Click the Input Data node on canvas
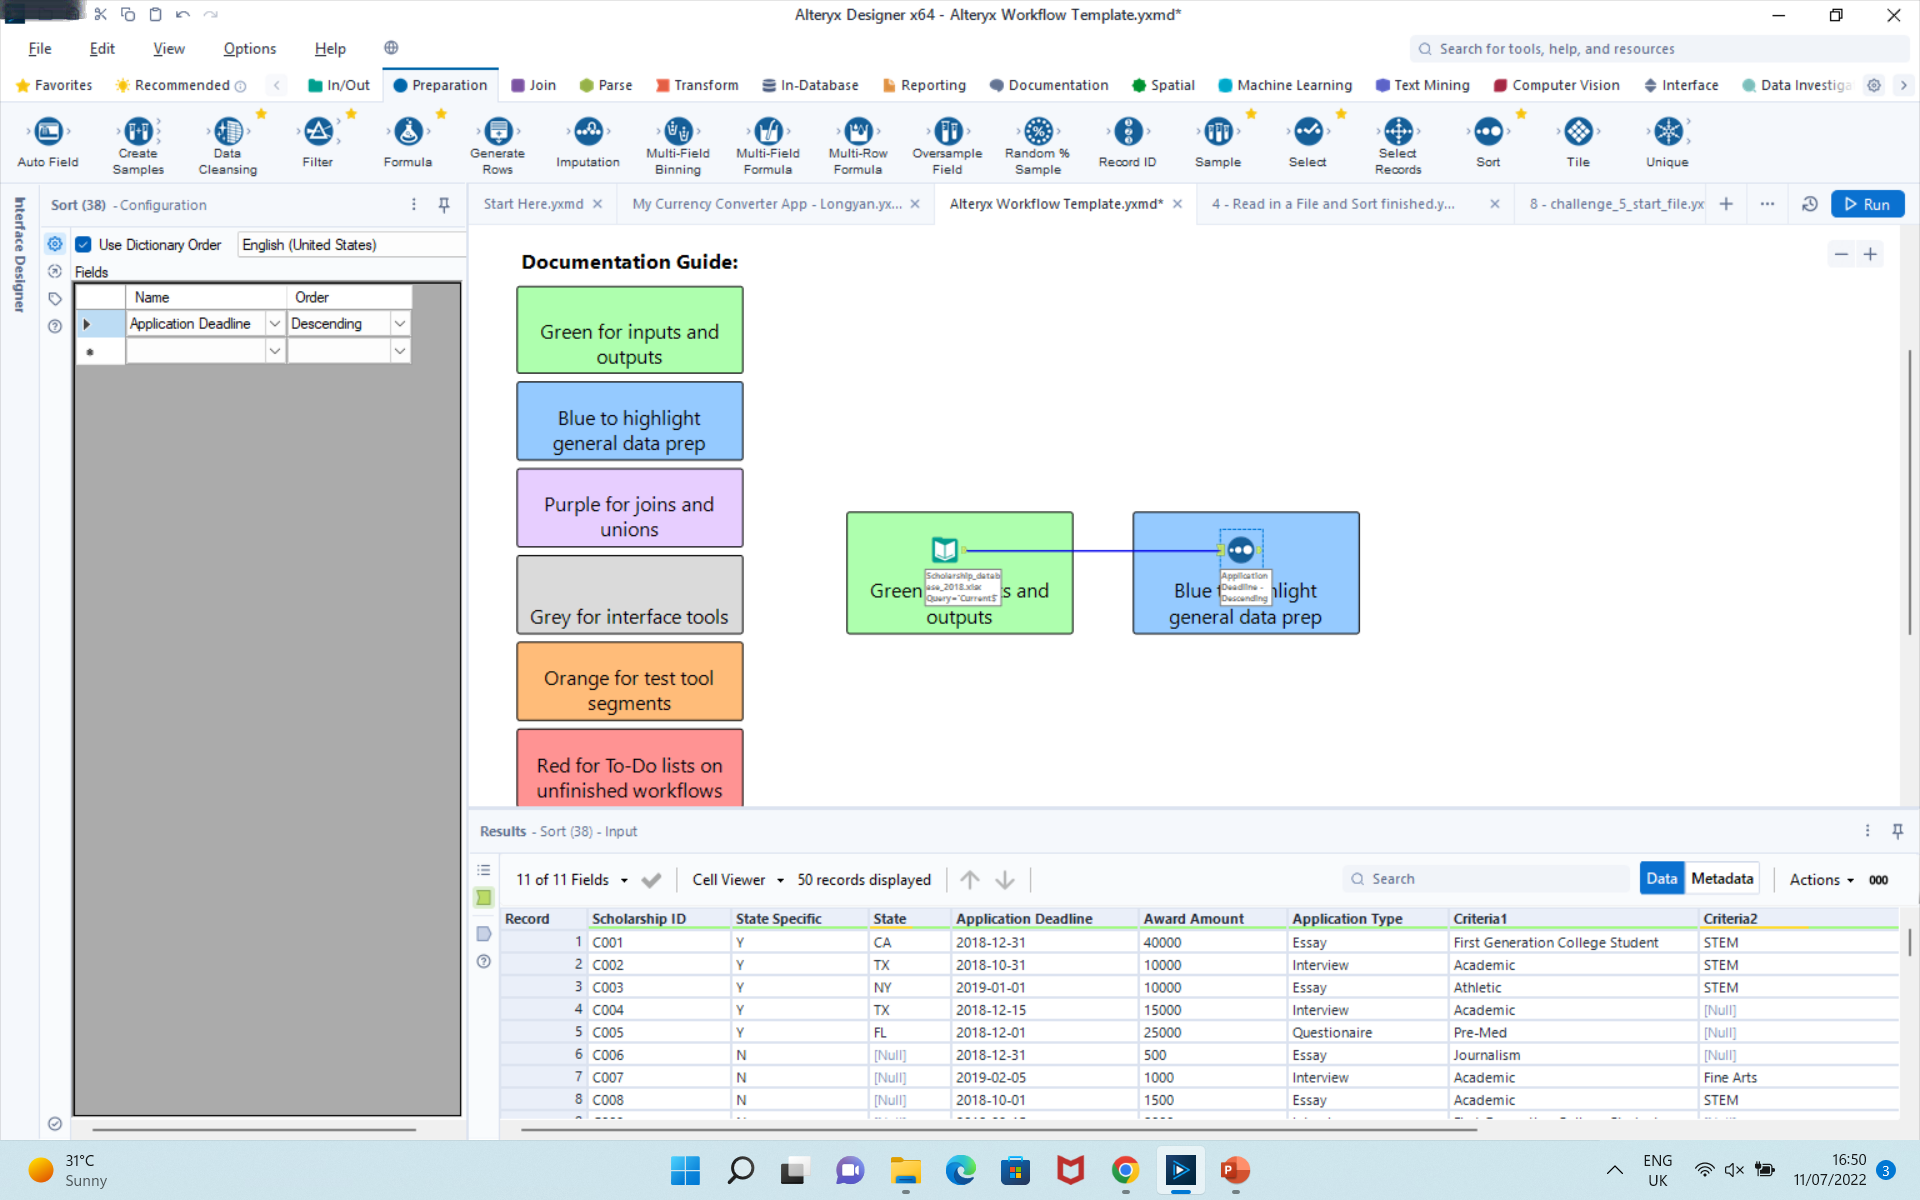Viewport: 1920px width, 1200px height. tap(945, 549)
